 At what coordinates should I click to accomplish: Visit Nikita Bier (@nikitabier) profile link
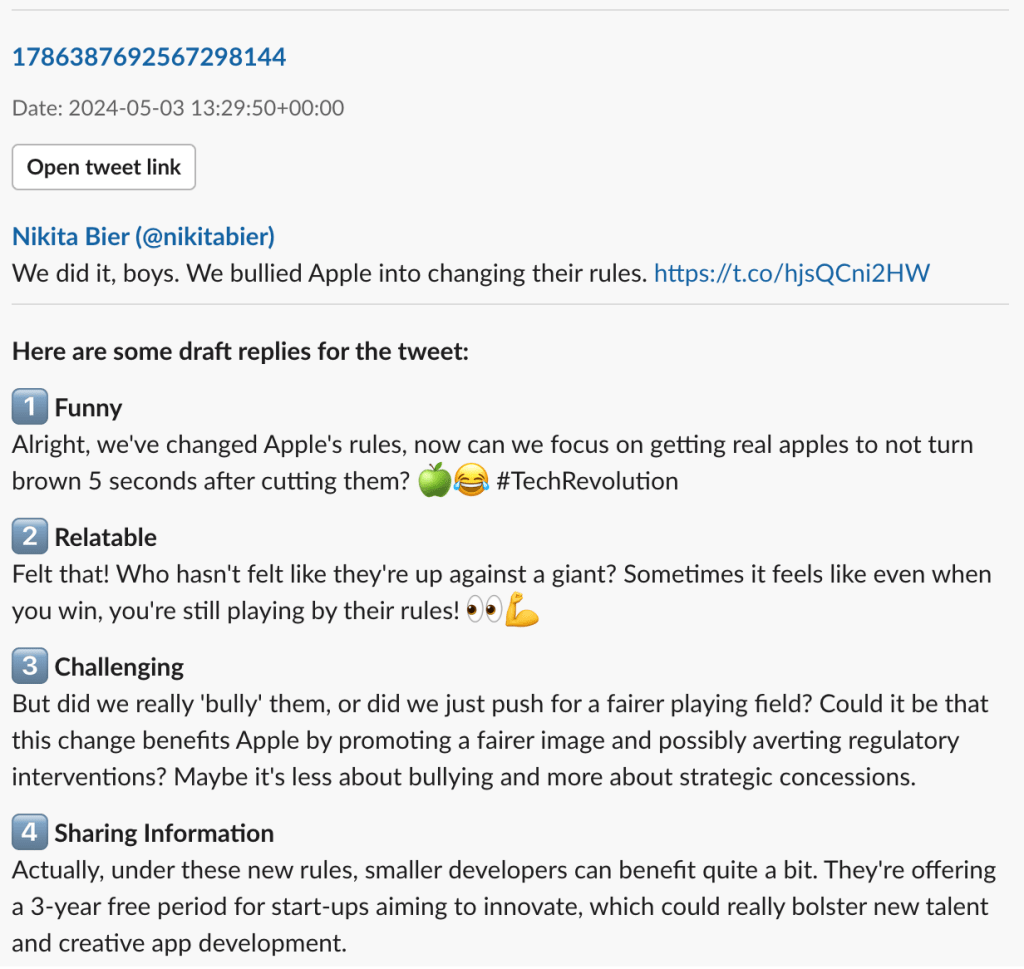pyautogui.click(x=143, y=236)
